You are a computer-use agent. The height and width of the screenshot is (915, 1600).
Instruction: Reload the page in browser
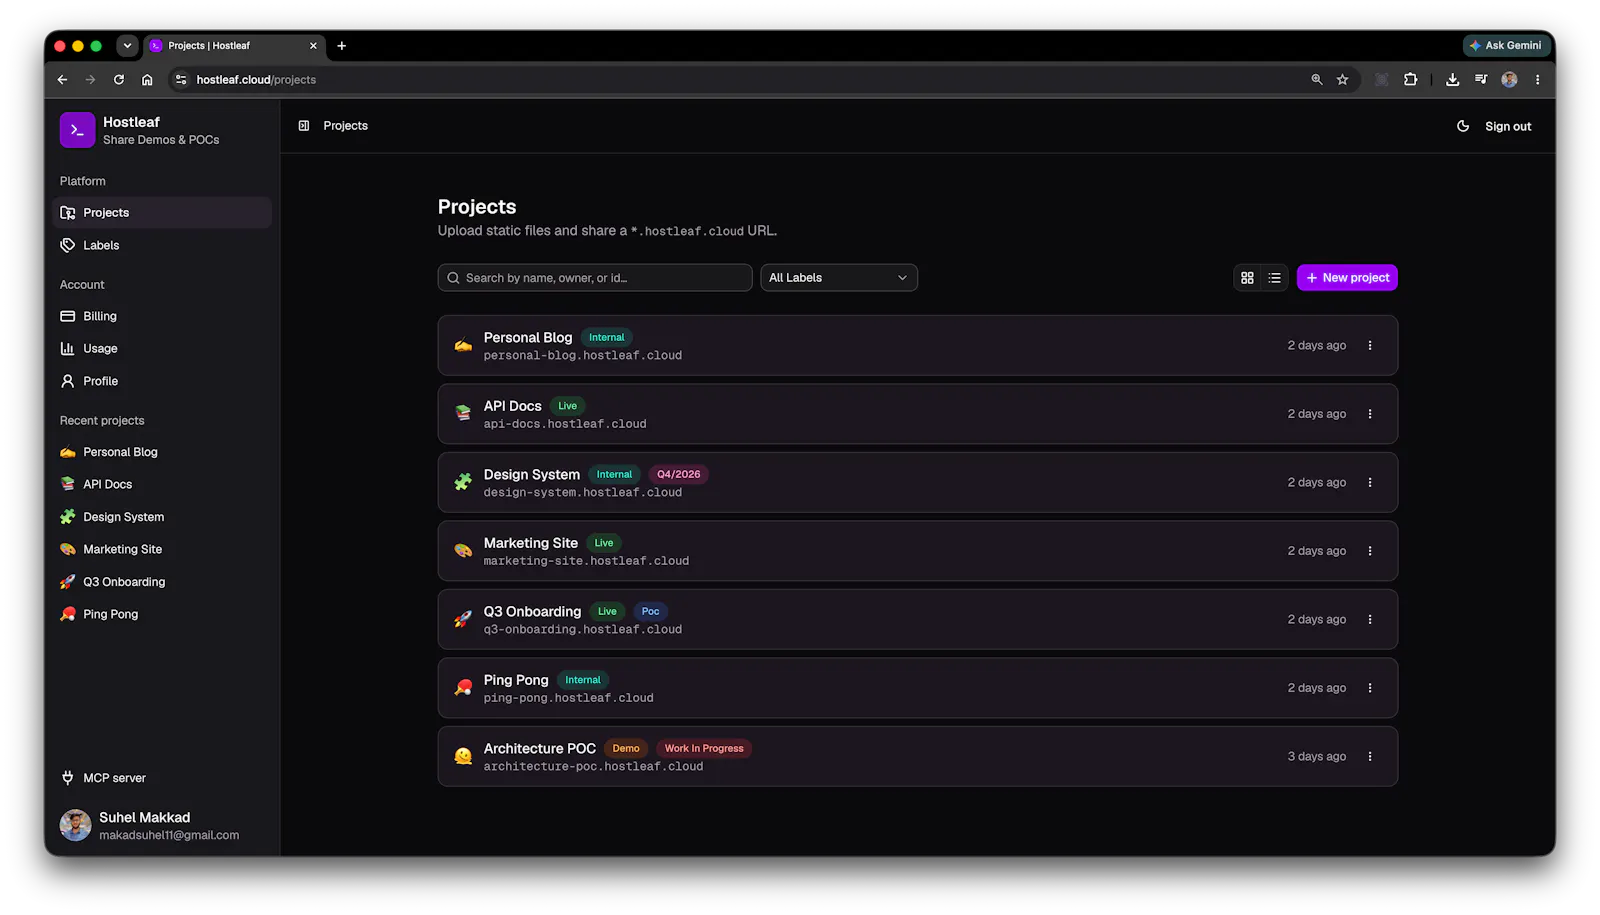(119, 80)
